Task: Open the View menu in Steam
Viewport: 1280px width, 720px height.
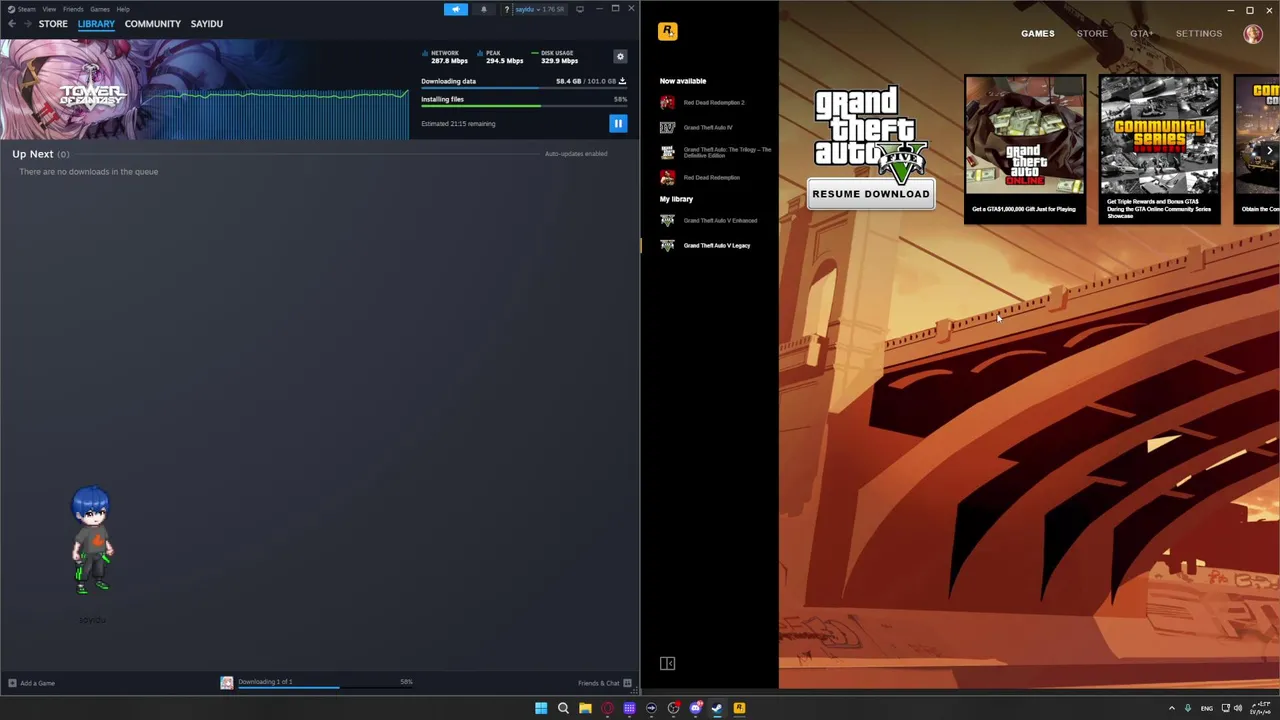Action: pos(49,9)
